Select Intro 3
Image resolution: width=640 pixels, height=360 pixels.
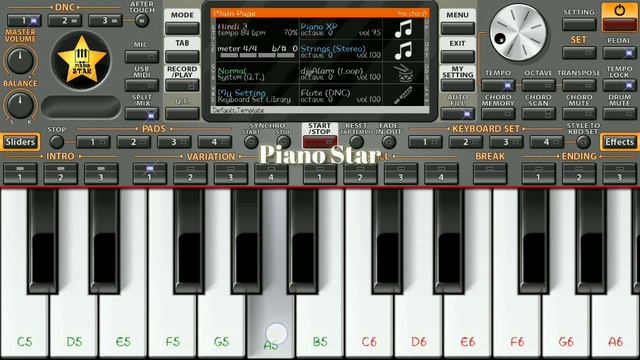pos(101,173)
